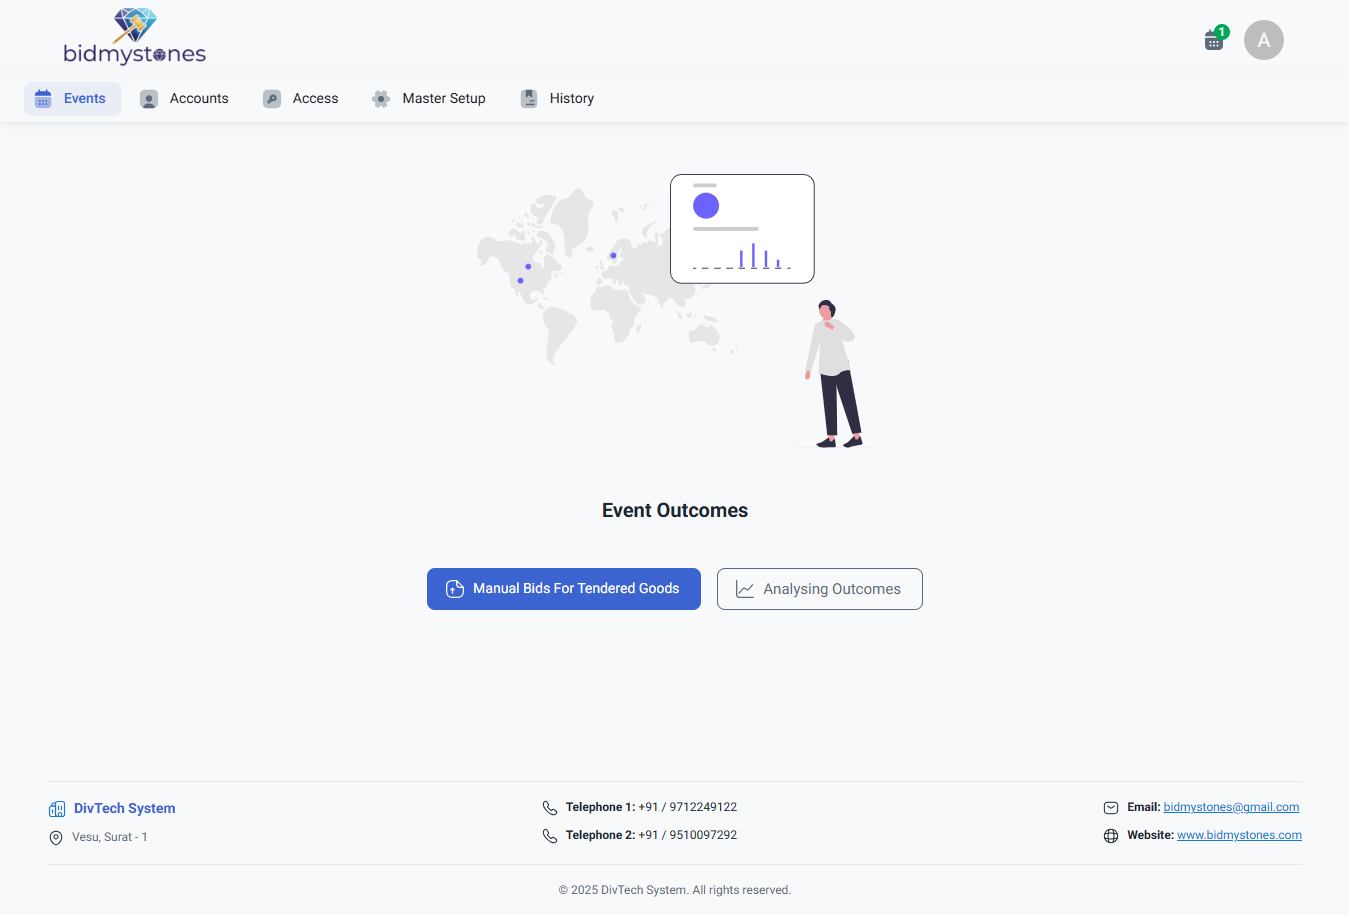Click the Event Outcomes heading

tap(675, 510)
